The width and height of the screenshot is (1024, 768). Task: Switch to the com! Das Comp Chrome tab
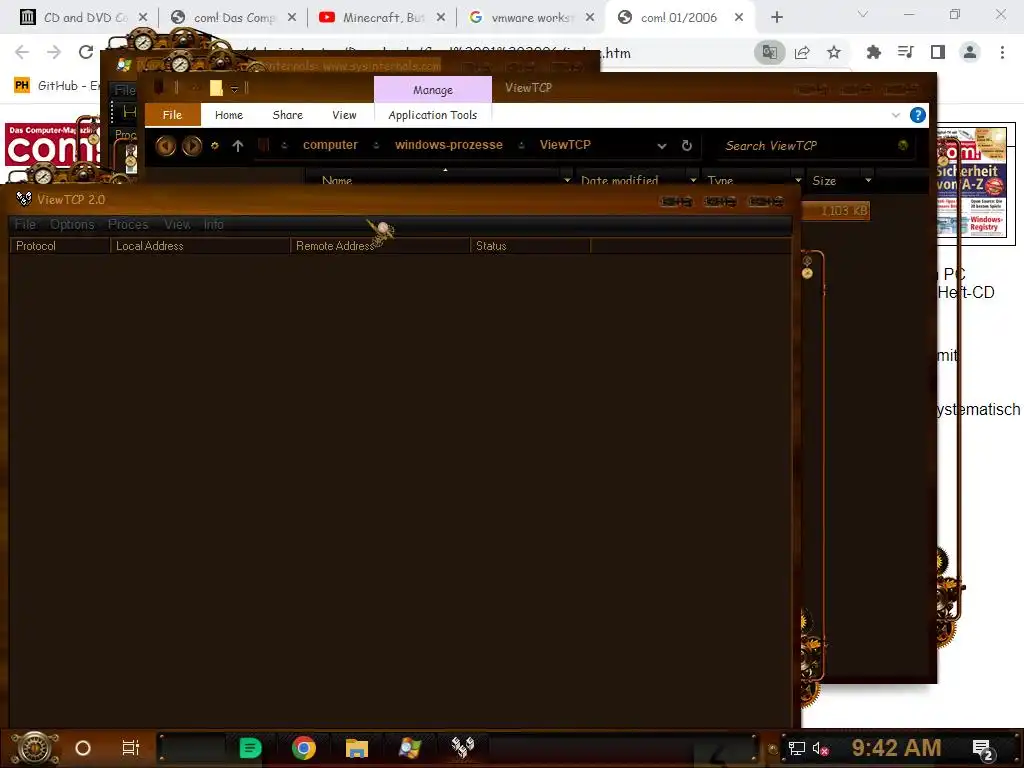[x=234, y=18]
